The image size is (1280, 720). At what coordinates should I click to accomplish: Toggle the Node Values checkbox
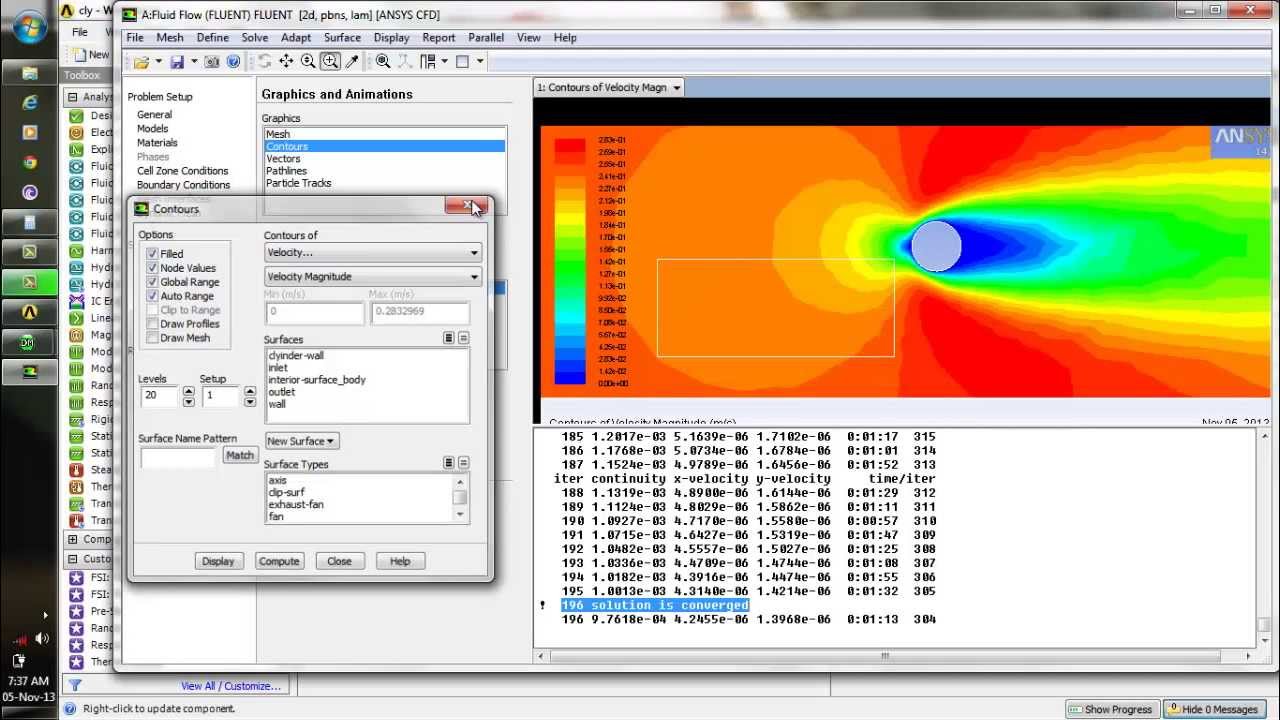pyautogui.click(x=152, y=268)
